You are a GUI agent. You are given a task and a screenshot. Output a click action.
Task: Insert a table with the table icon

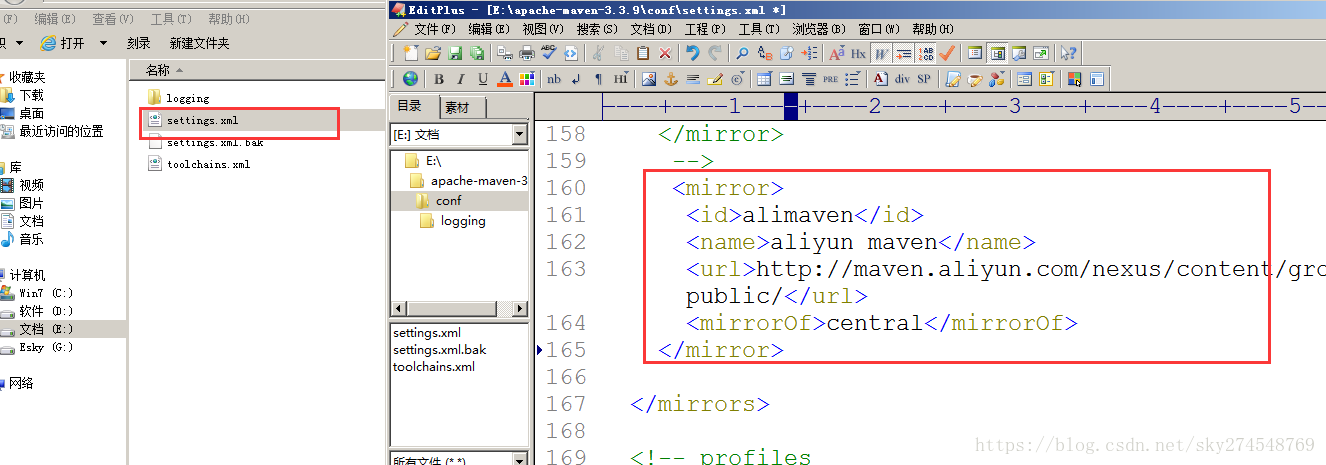click(764, 79)
